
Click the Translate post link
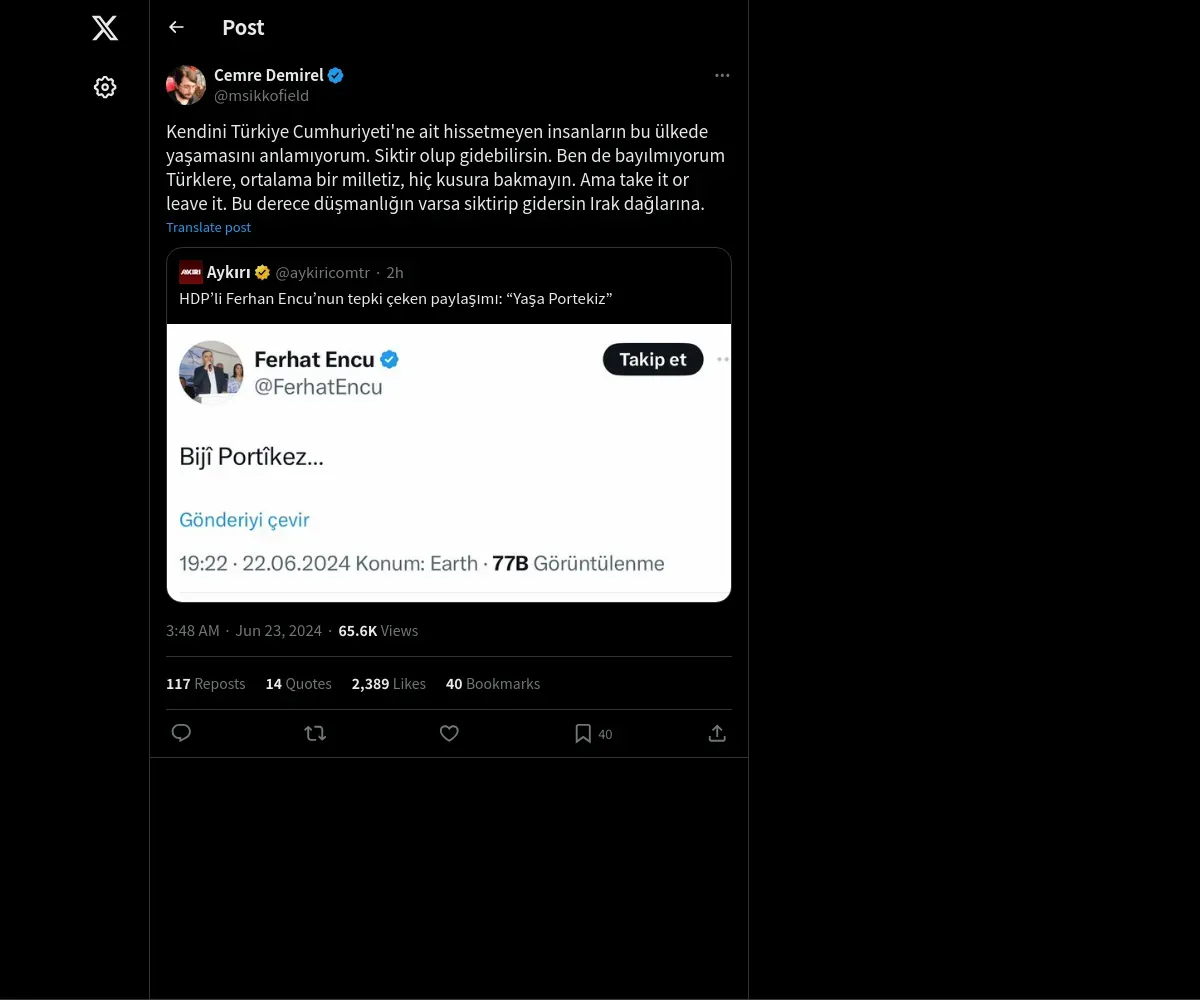[x=208, y=228]
